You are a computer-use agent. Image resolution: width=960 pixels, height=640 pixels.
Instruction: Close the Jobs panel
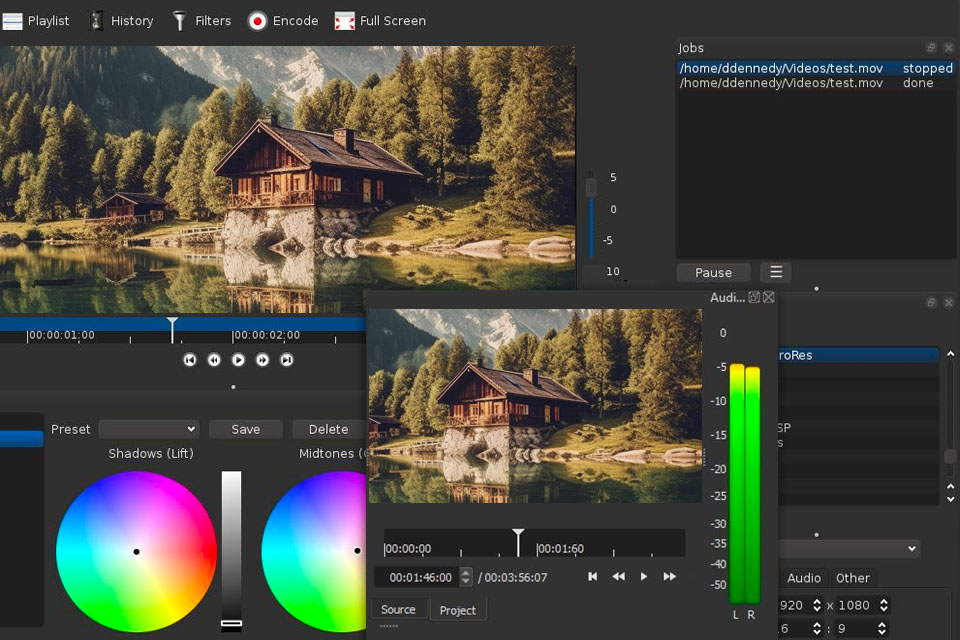(x=948, y=48)
